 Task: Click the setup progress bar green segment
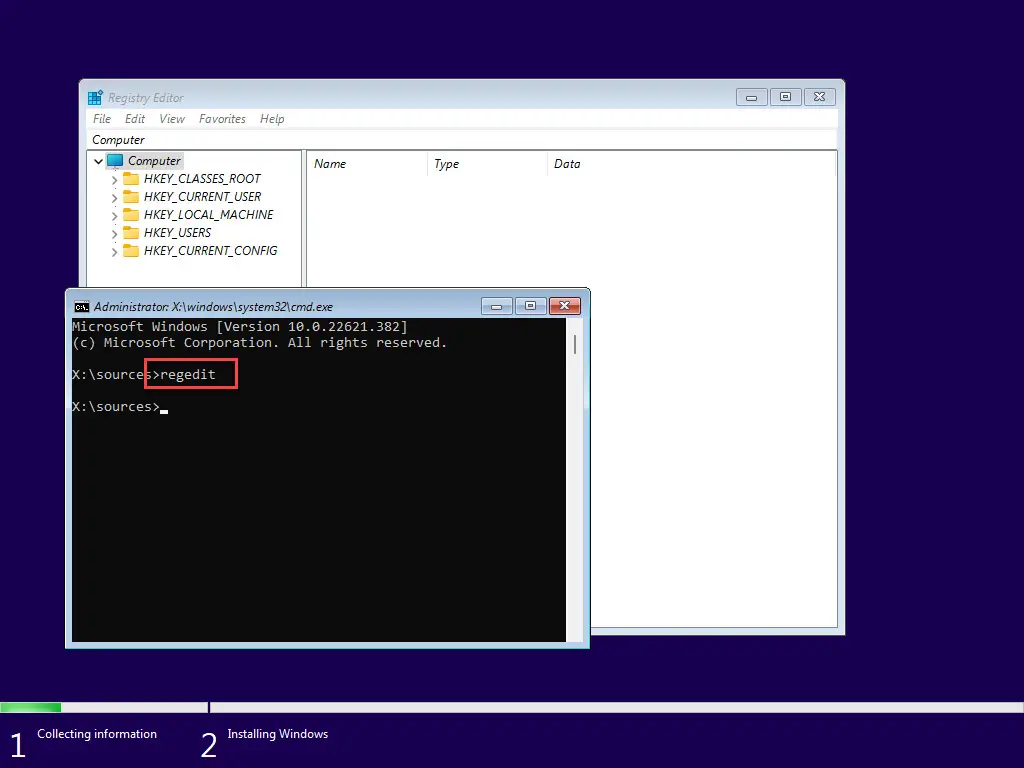(x=31, y=707)
